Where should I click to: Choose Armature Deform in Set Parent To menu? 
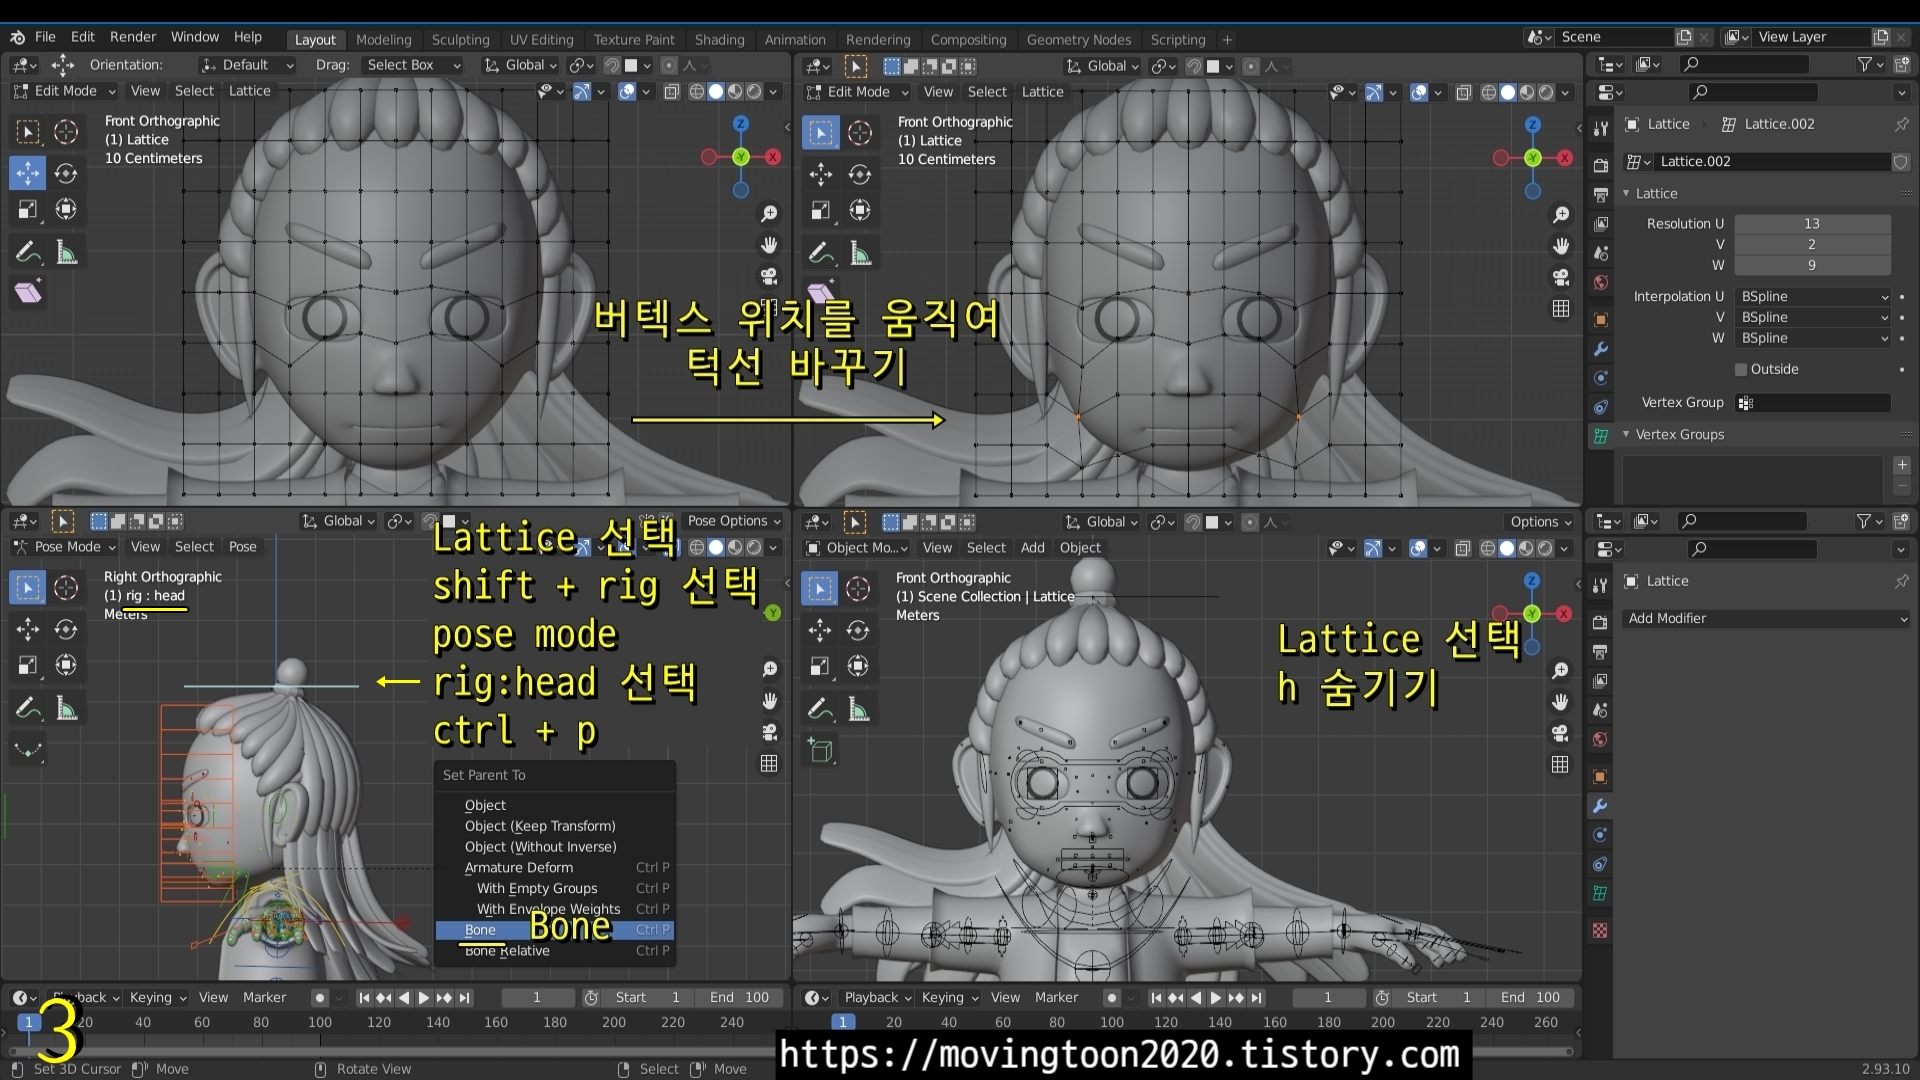pyautogui.click(x=555, y=867)
